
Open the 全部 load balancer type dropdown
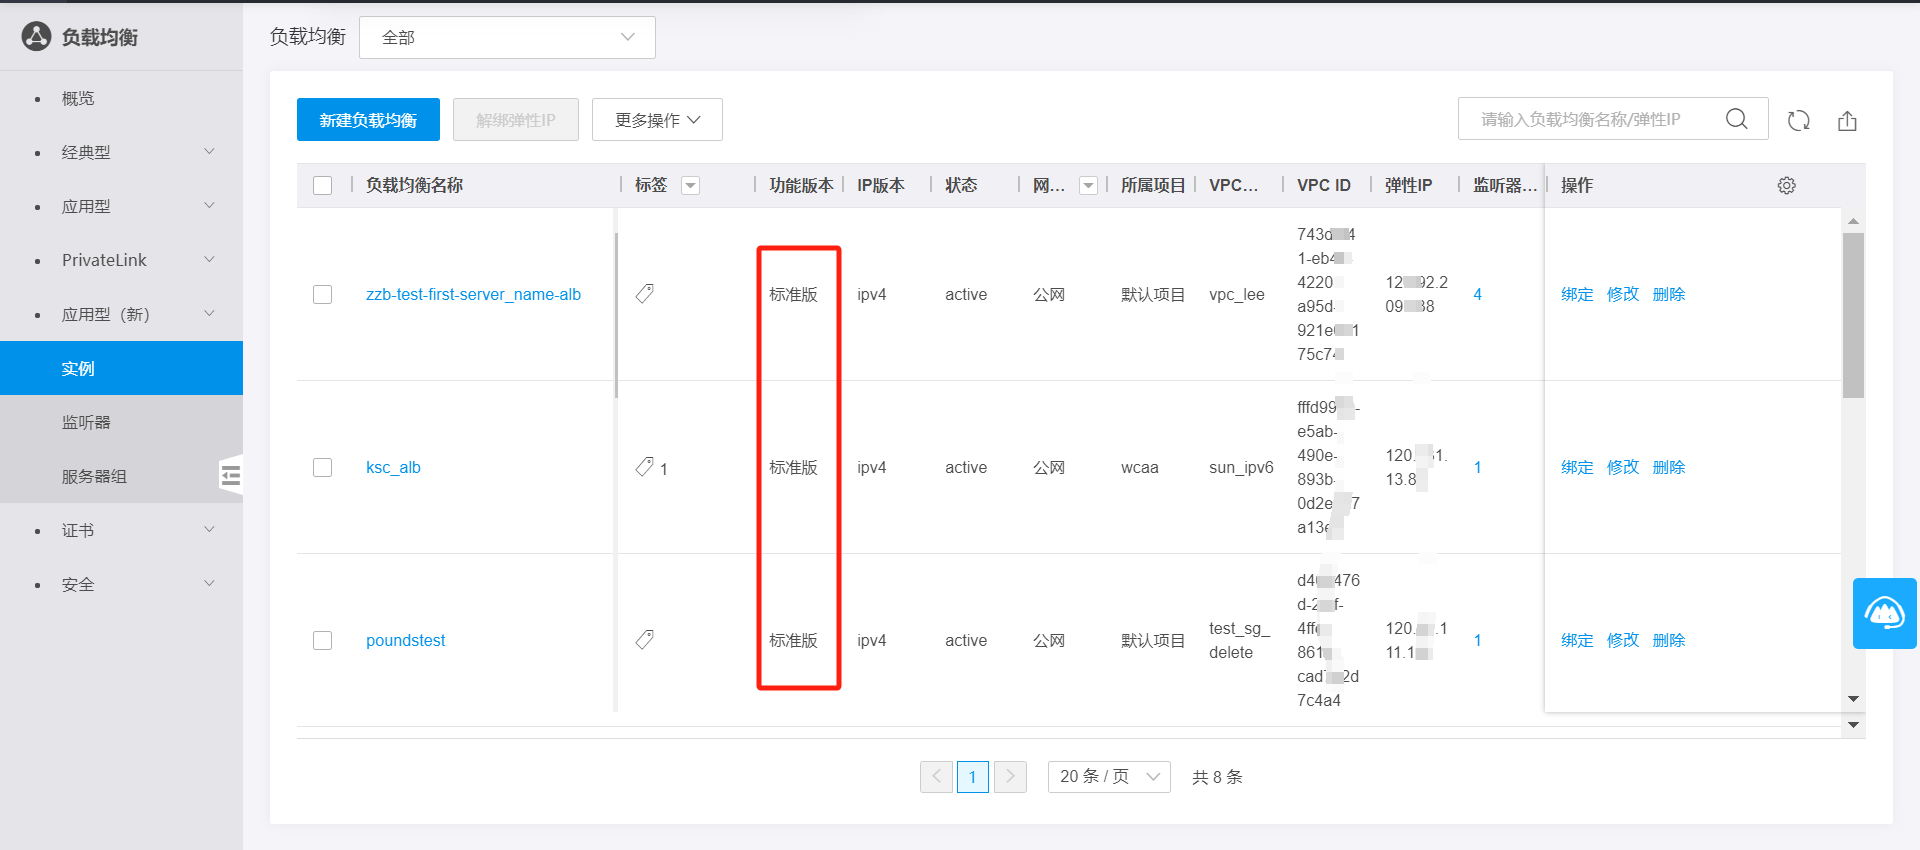tap(507, 37)
